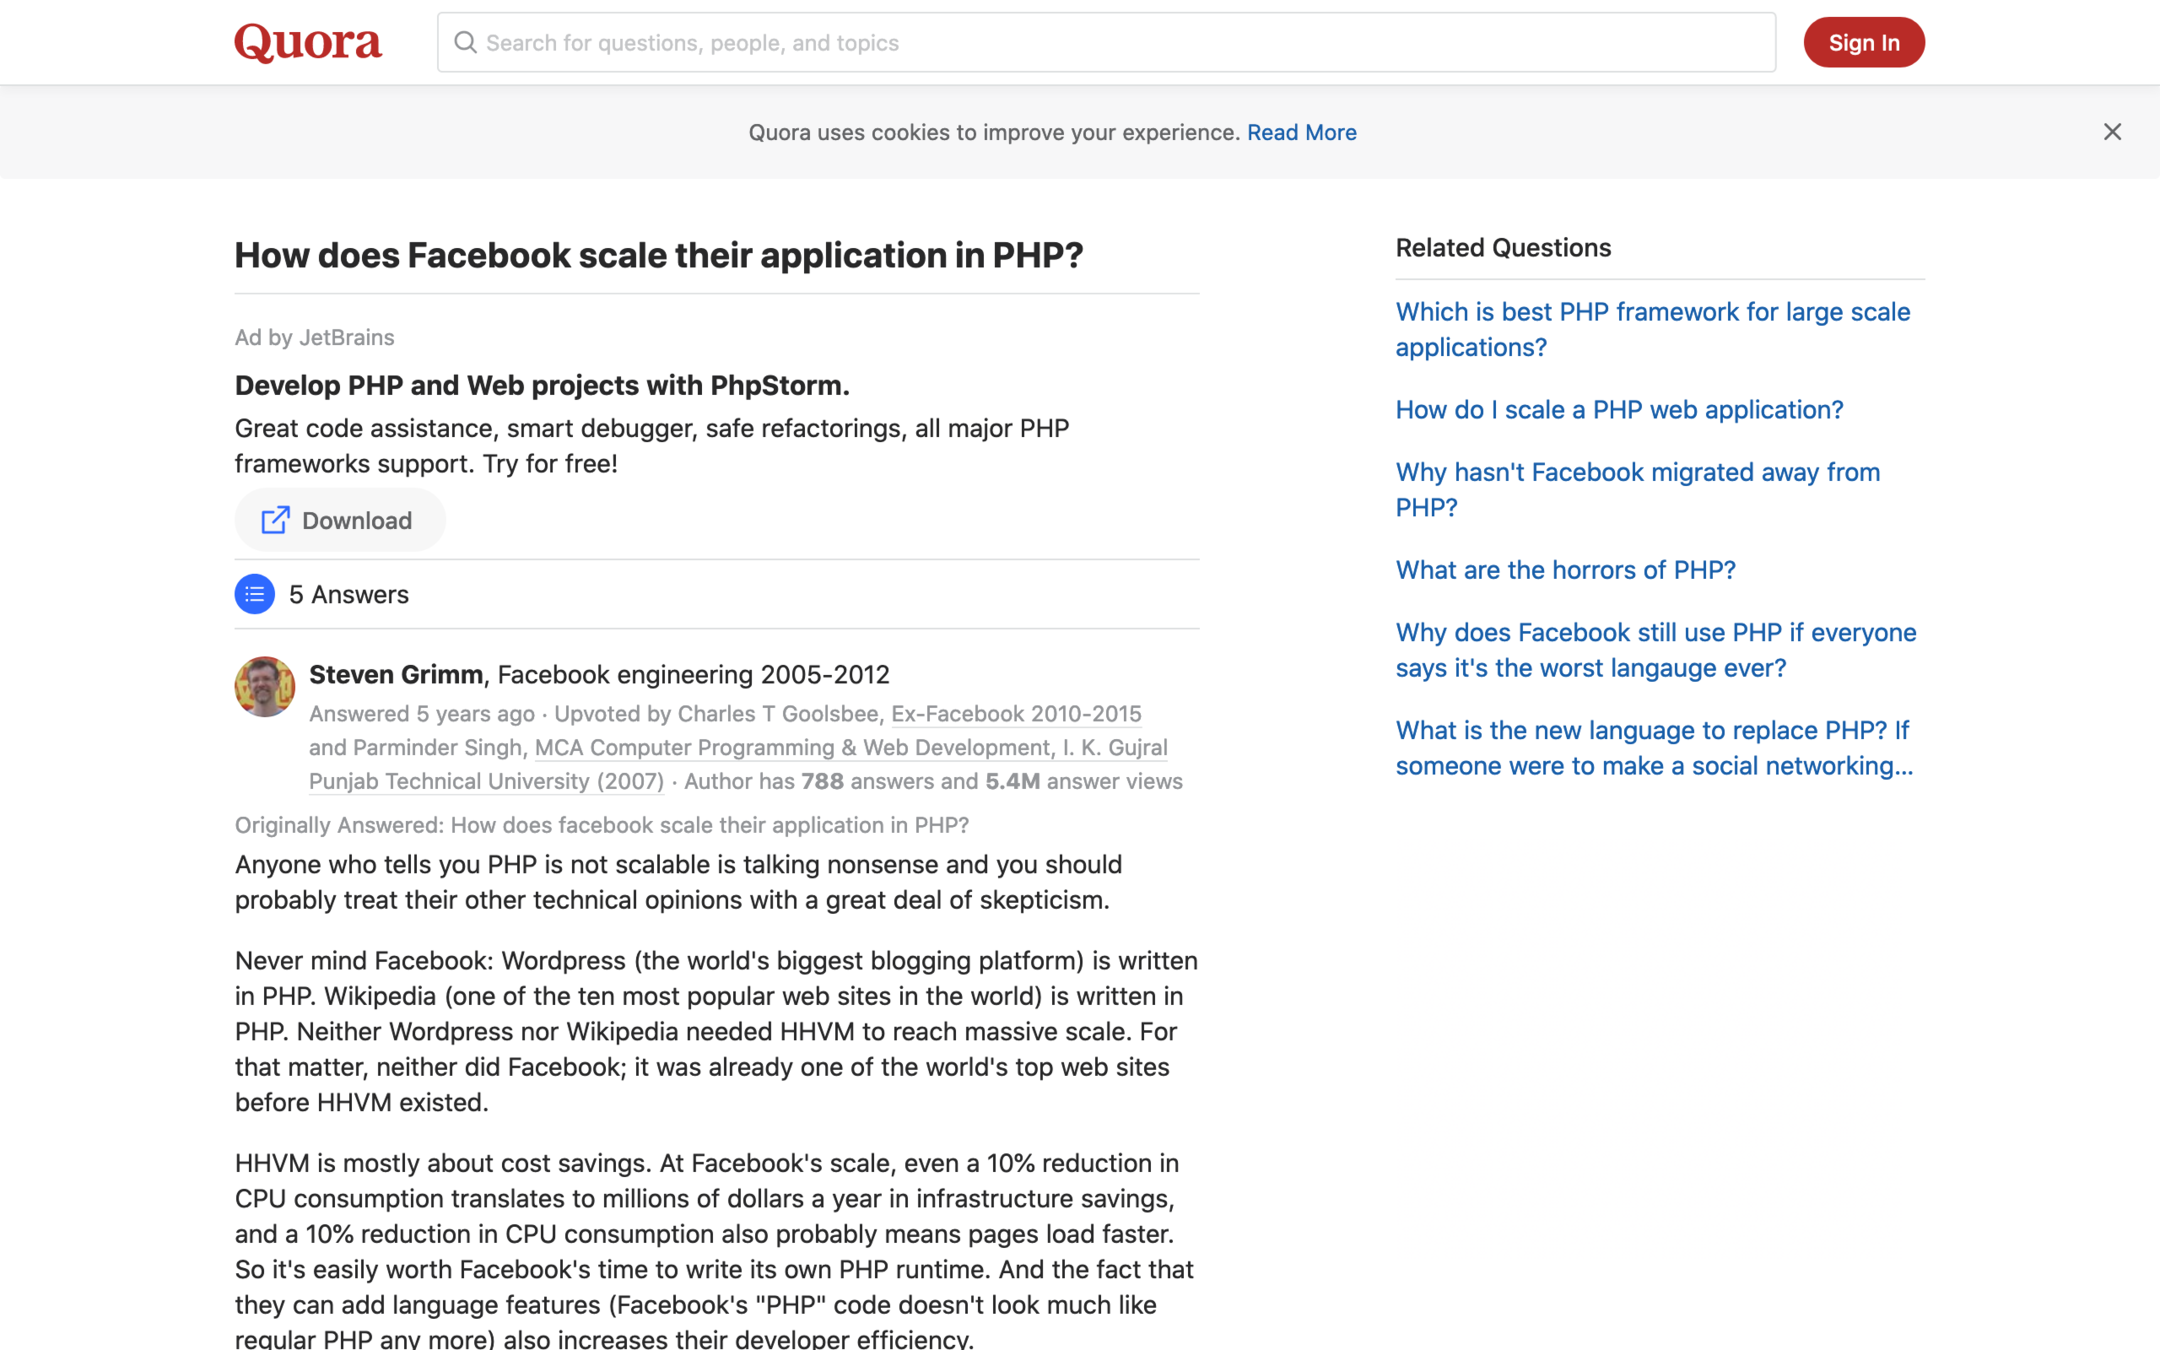Click the 'Anyone who tells you PHP' paragraph
Screen dimensions: 2160x1350
click(678, 882)
